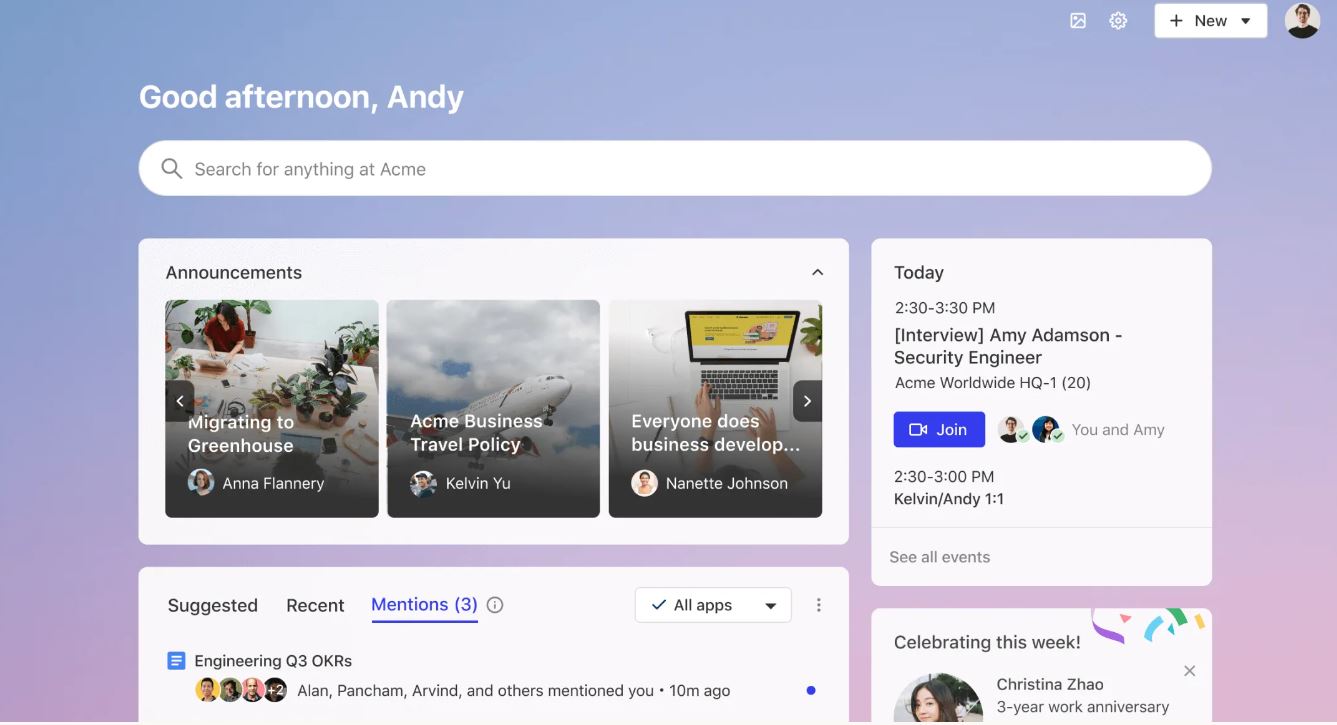Click Acme Worldwide HQ-1 (20) location
This screenshot has width=1337, height=725.
(993, 383)
